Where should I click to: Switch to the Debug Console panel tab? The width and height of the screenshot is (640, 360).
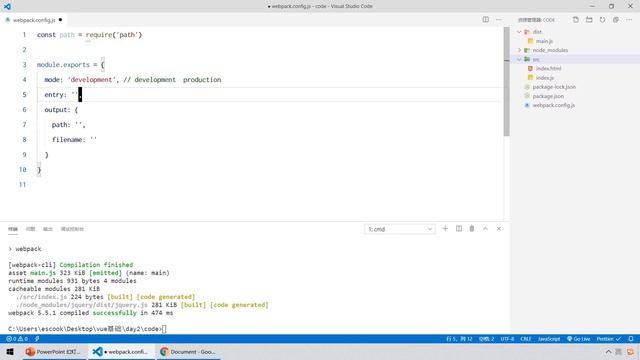(72, 229)
